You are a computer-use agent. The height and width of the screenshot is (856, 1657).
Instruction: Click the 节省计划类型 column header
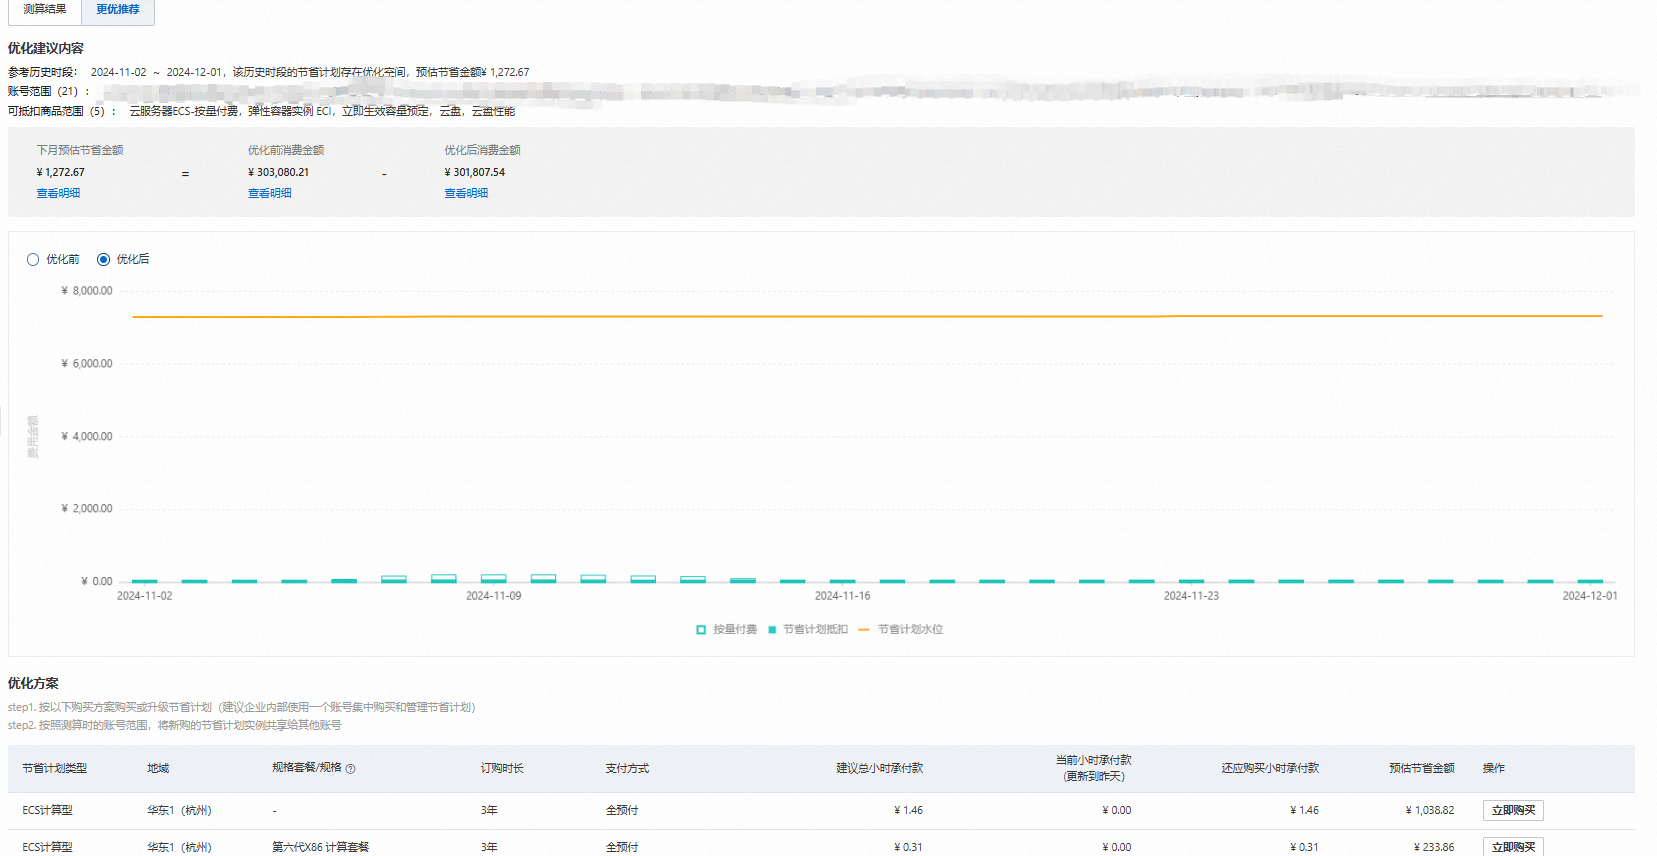55,768
